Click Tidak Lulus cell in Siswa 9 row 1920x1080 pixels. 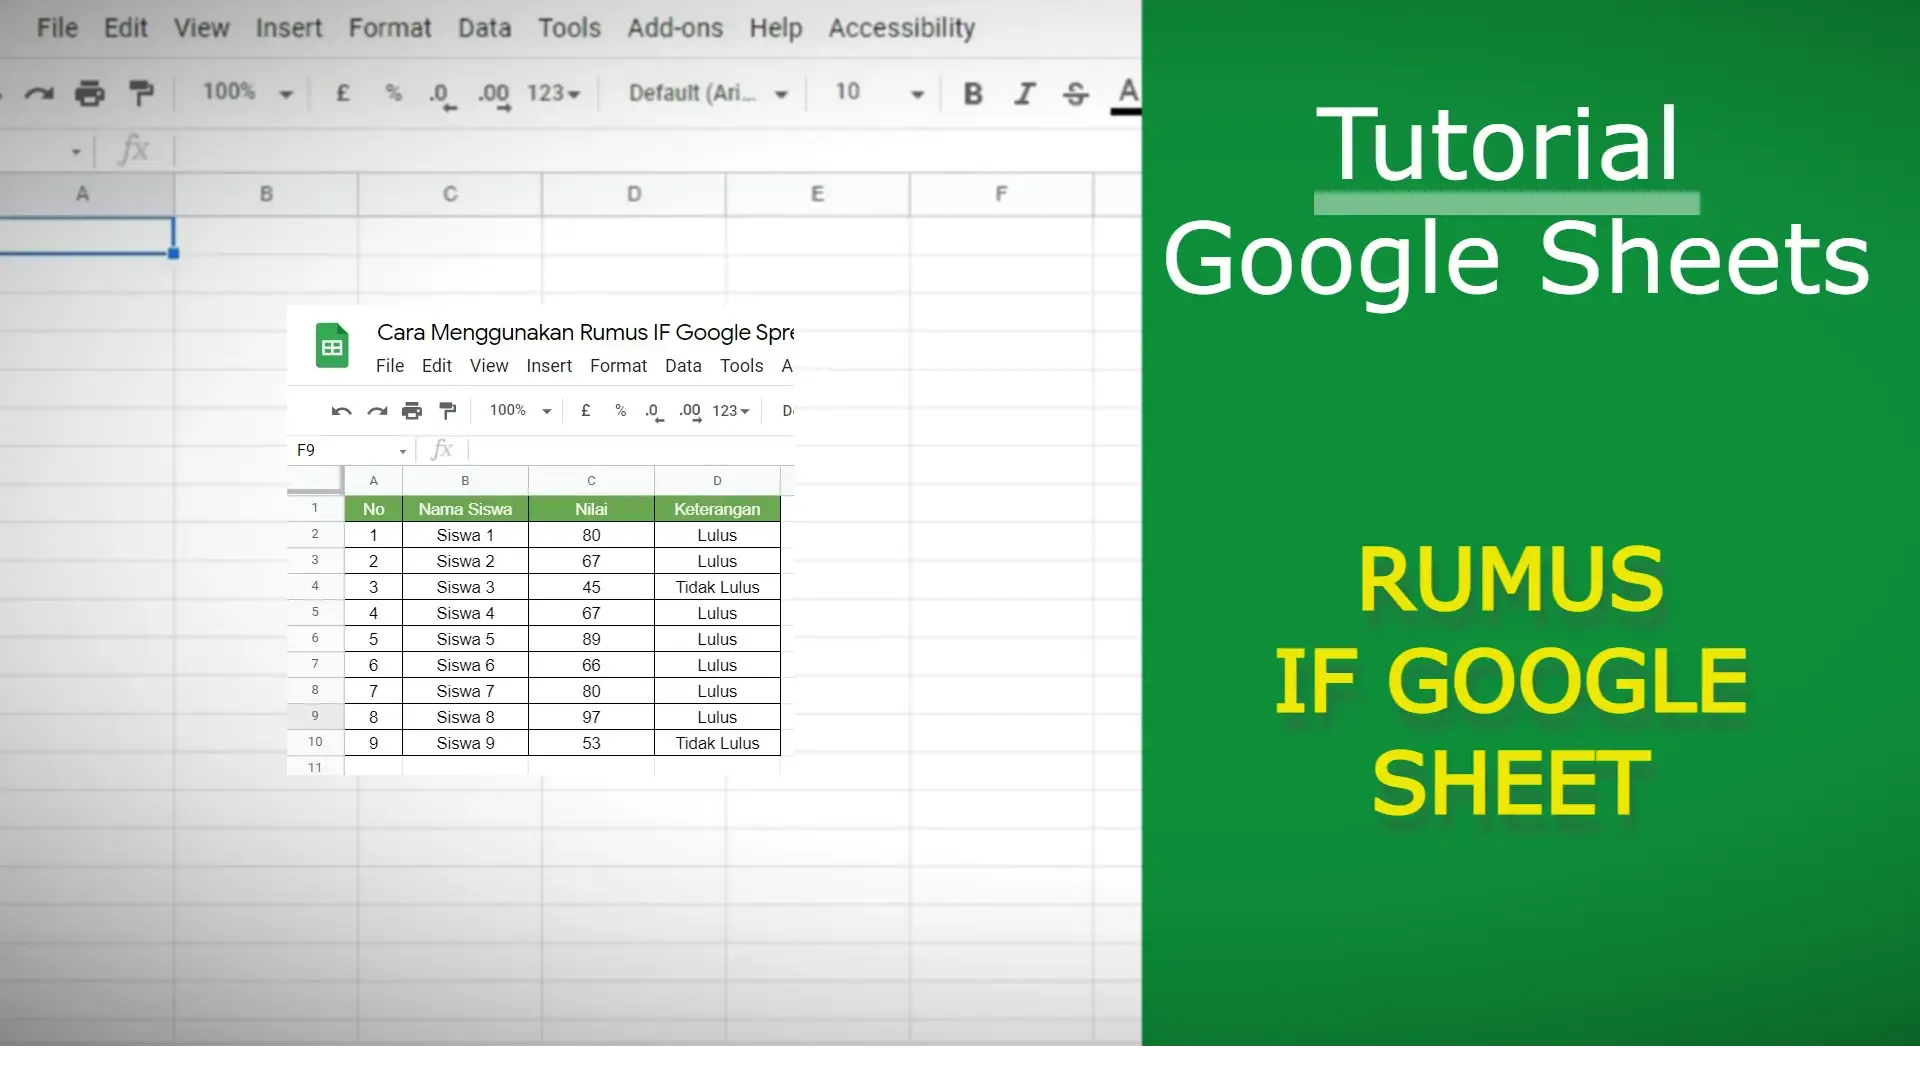pyautogui.click(x=717, y=743)
